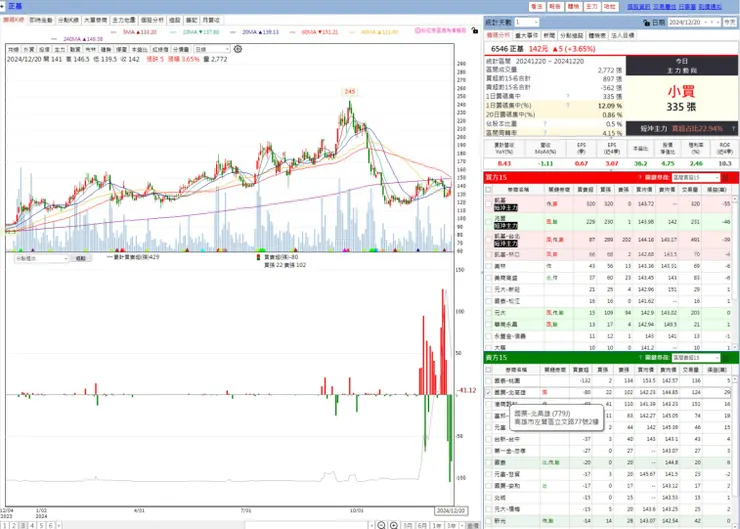Open the 關鍵券商 dropdown in the 賣方15 header
740x529 pixels.
(x=696, y=358)
